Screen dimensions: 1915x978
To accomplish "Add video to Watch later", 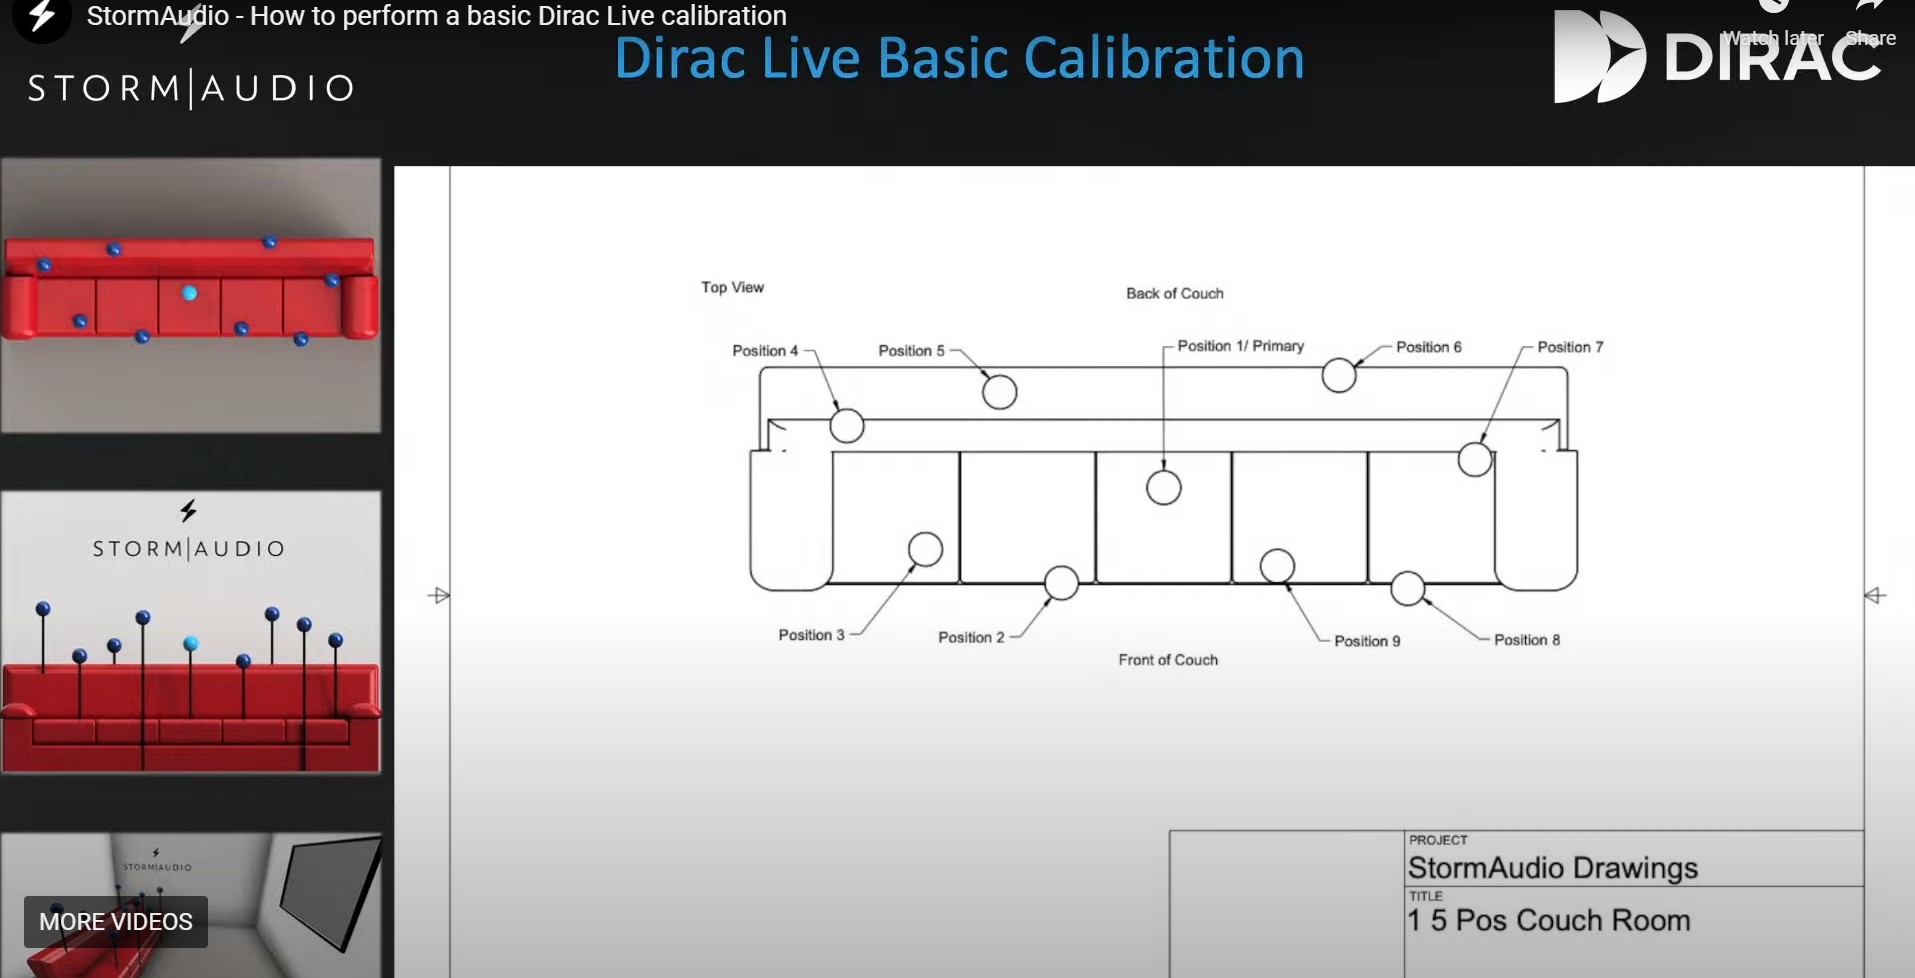I will tap(1774, 24).
